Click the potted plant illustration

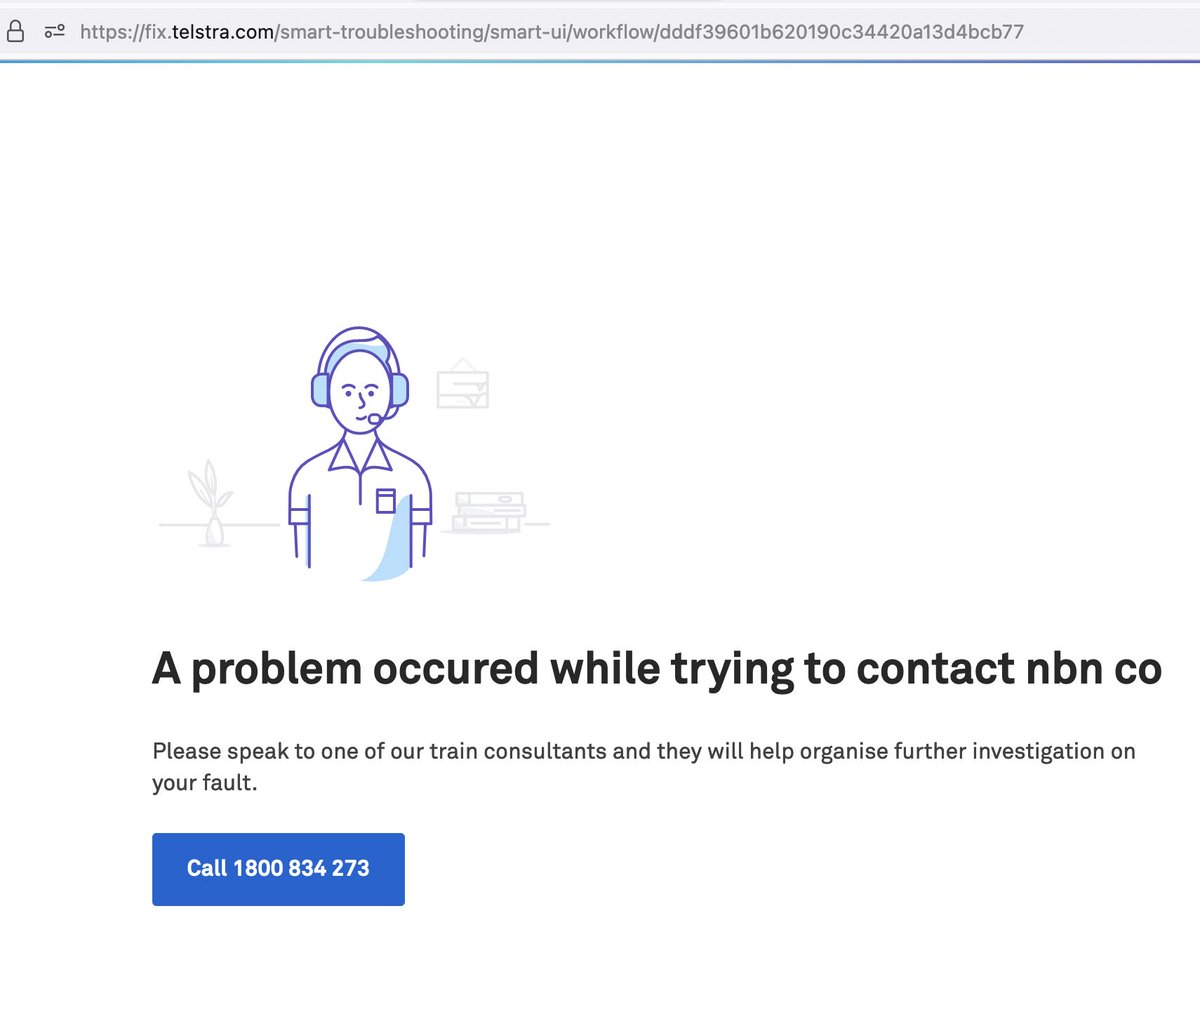click(x=210, y=503)
